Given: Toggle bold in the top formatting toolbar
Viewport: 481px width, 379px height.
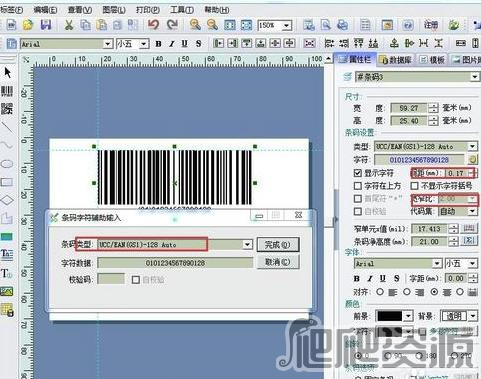Looking at the screenshot, I should coord(159,44).
